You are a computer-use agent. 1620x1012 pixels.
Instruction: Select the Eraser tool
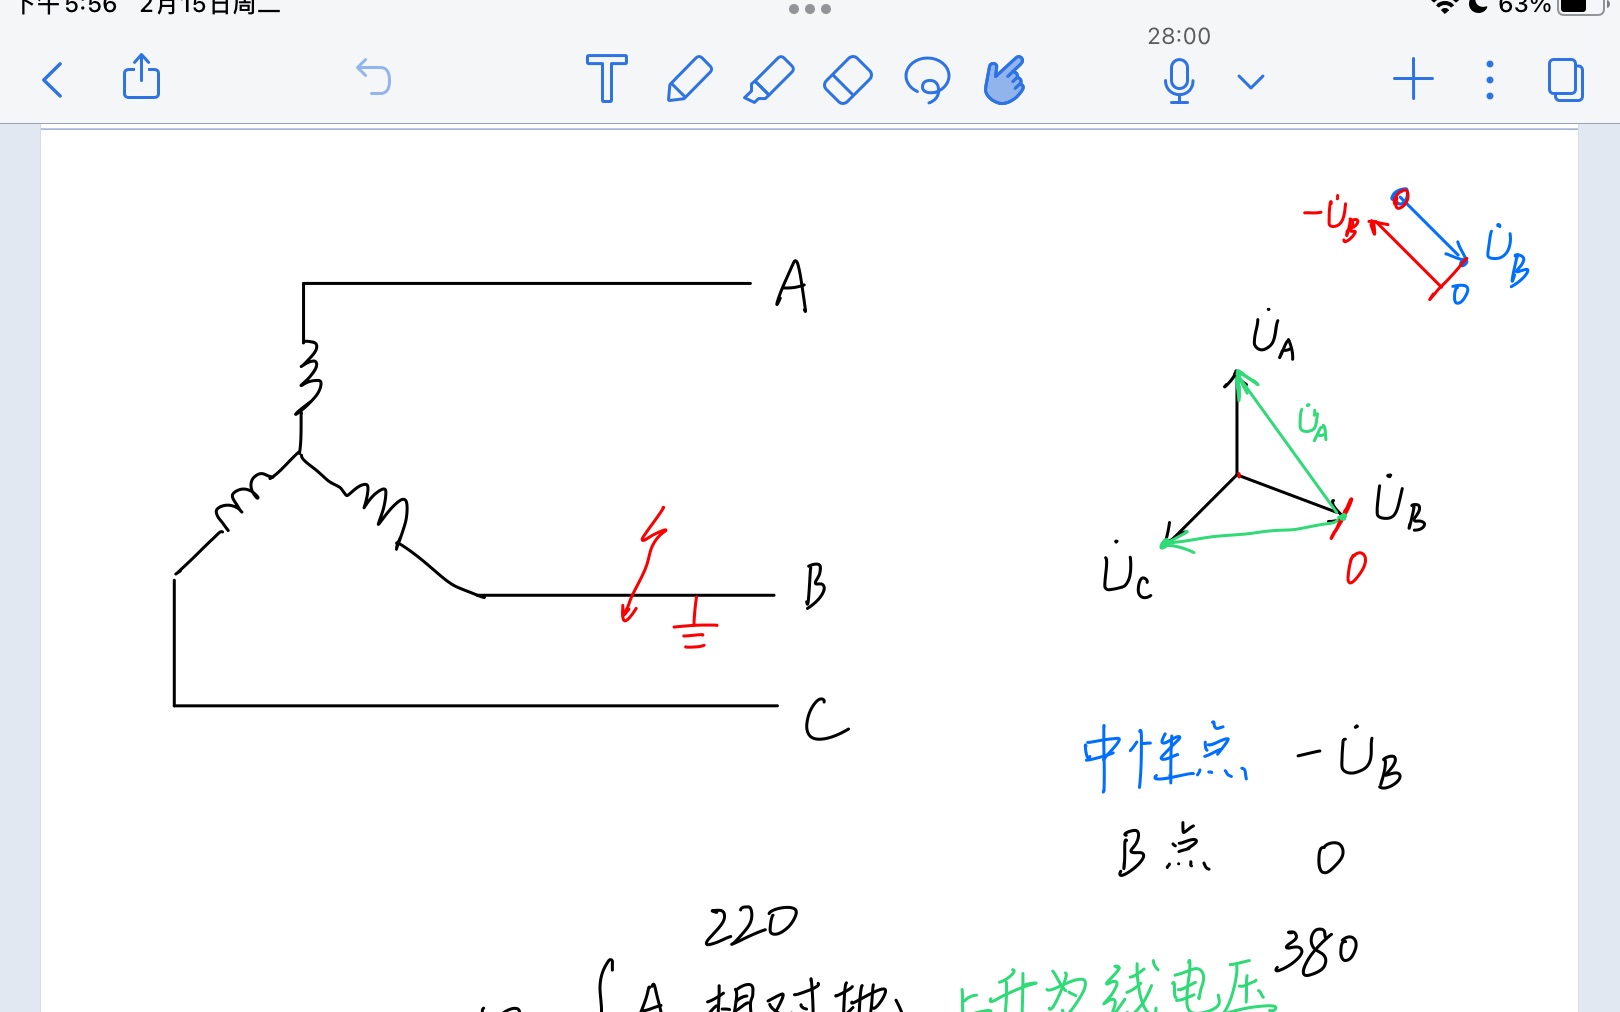(848, 79)
